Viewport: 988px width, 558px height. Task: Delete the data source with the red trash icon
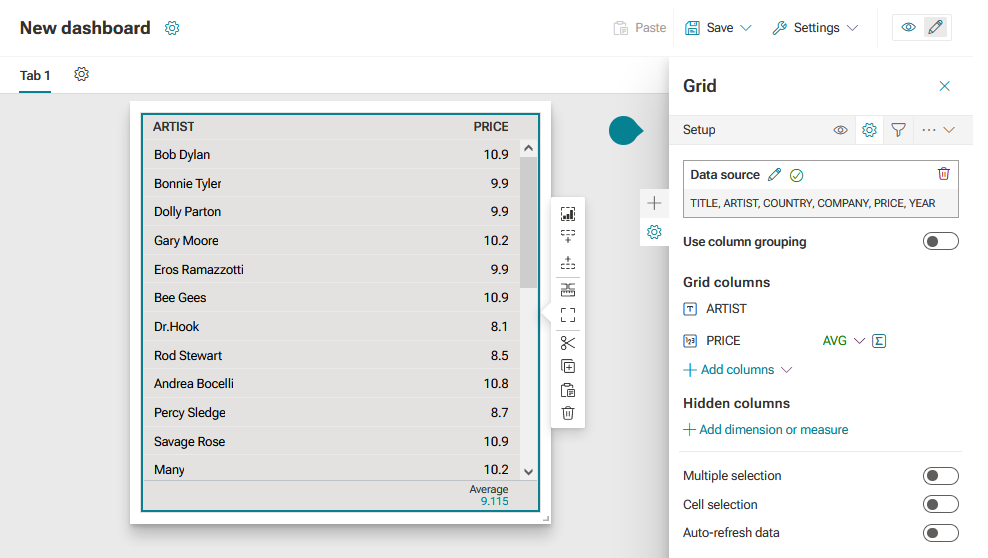[943, 174]
